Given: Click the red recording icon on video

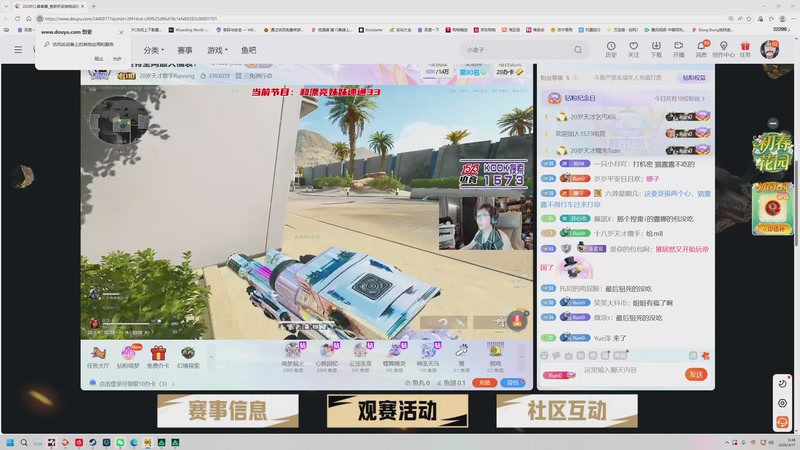Looking at the screenshot, I should [x=517, y=321].
